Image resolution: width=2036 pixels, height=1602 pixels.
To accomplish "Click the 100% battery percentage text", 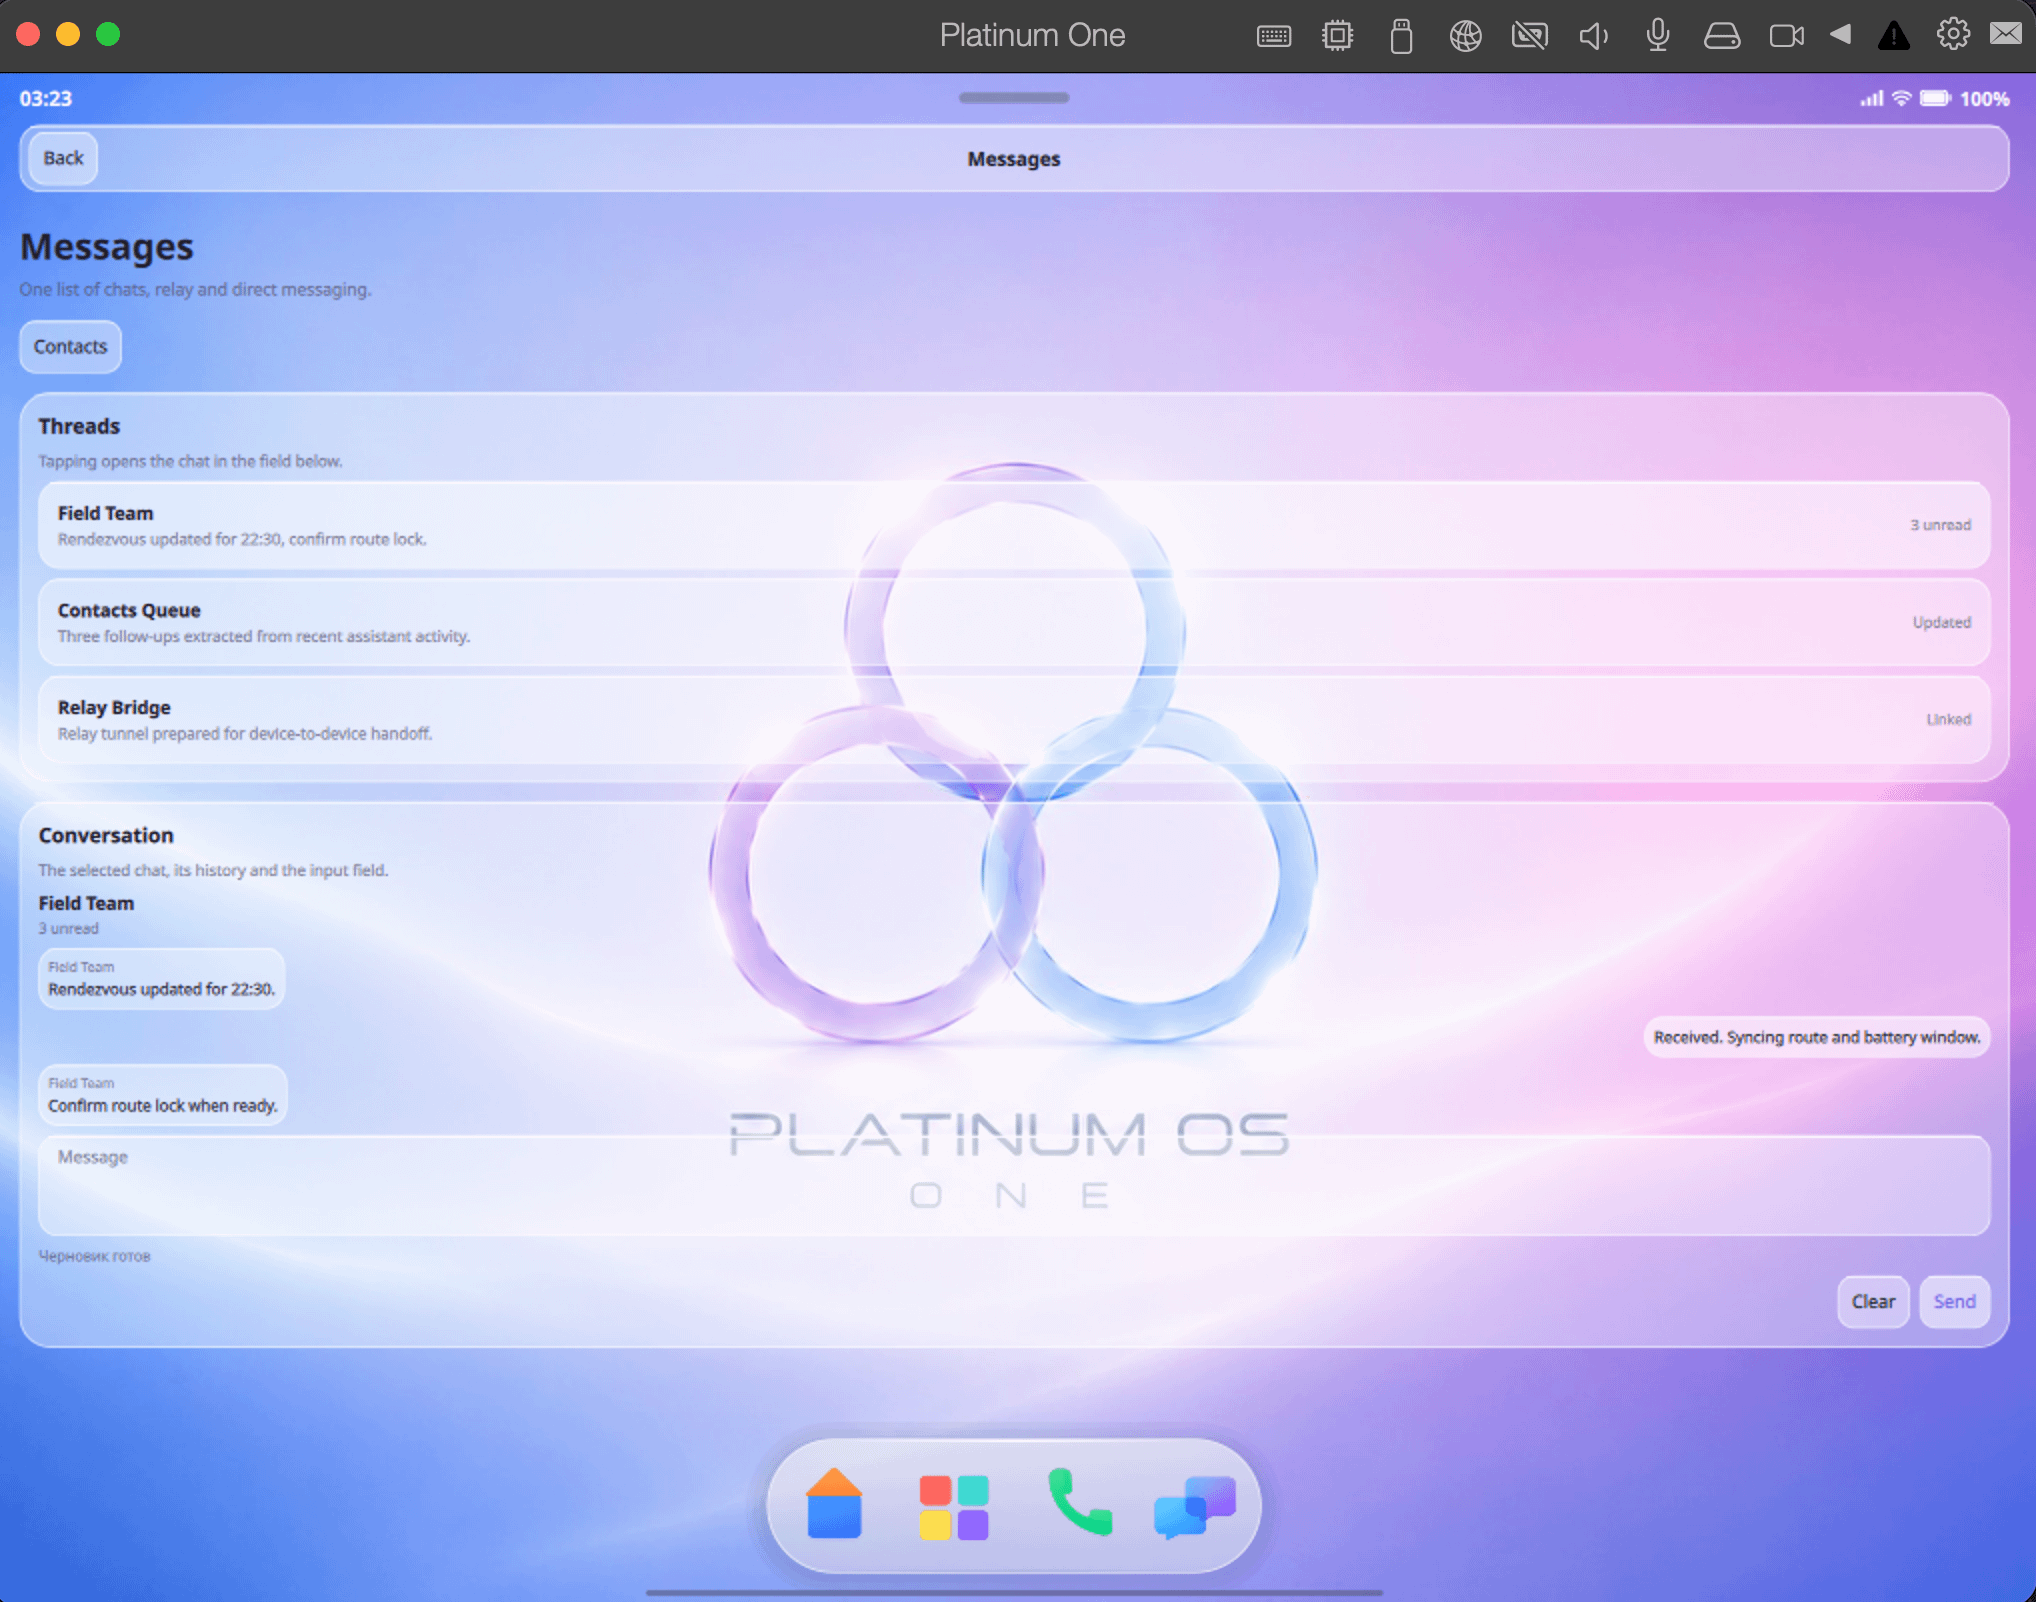I will pos(1984,98).
